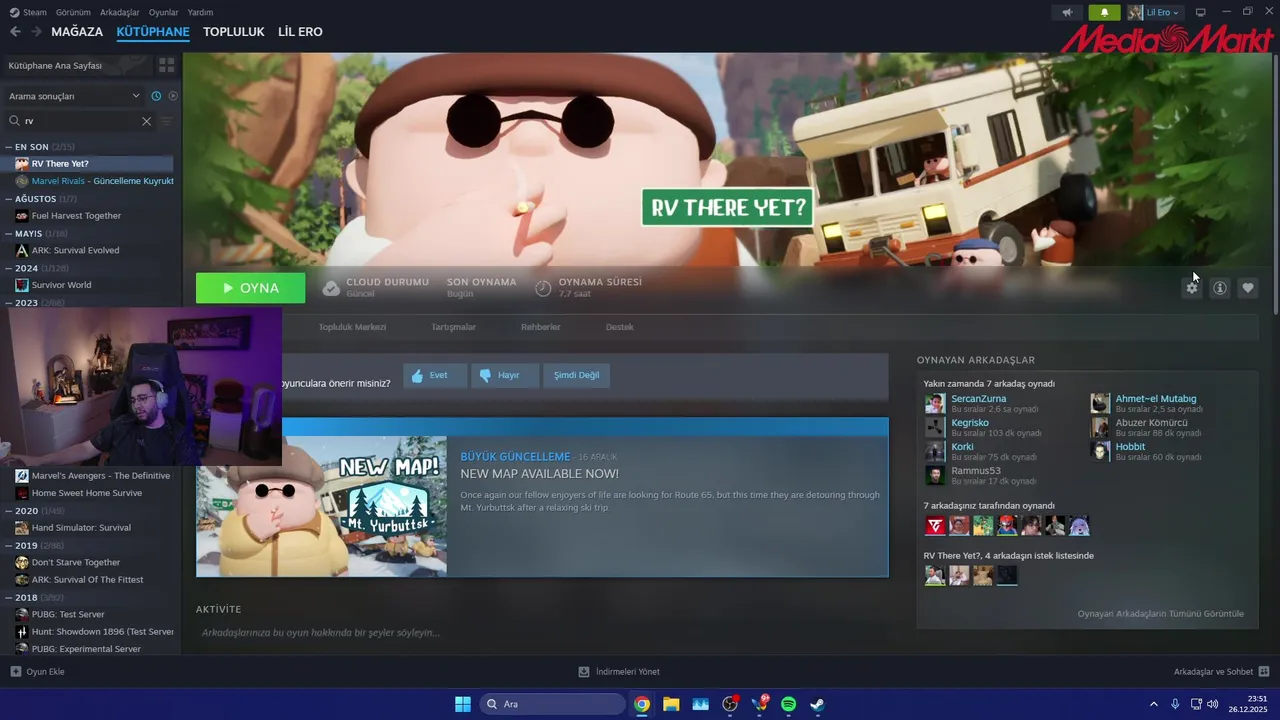Click Hayır thumbs down button
The image size is (1280, 720).
coord(505,376)
